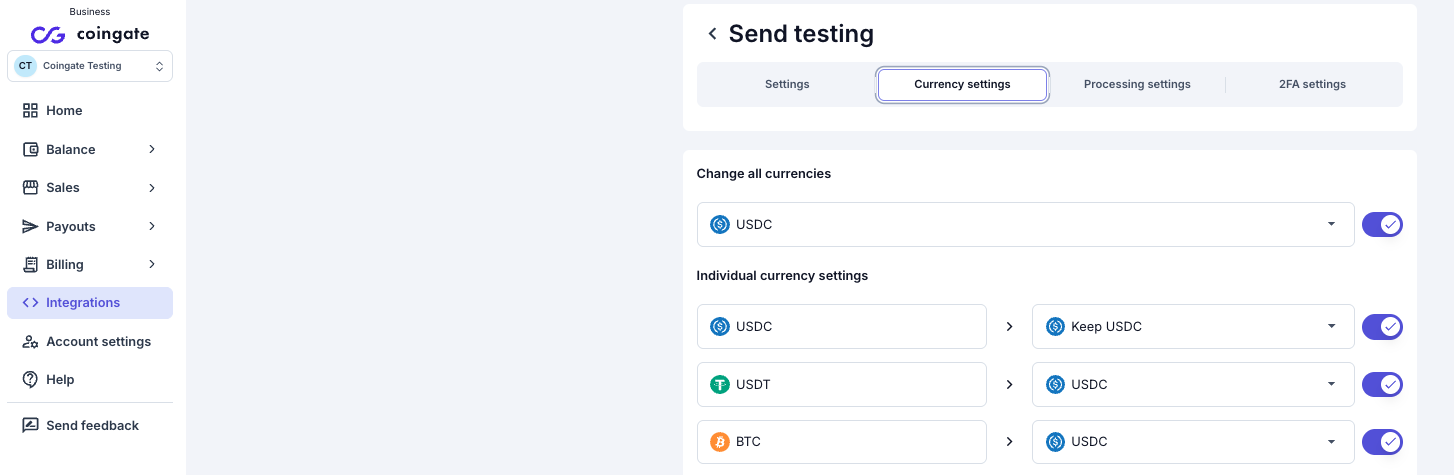Viewport: 1454px width, 475px height.
Task: Toggle the BTC currency switch
Action: click(1382, 442)
